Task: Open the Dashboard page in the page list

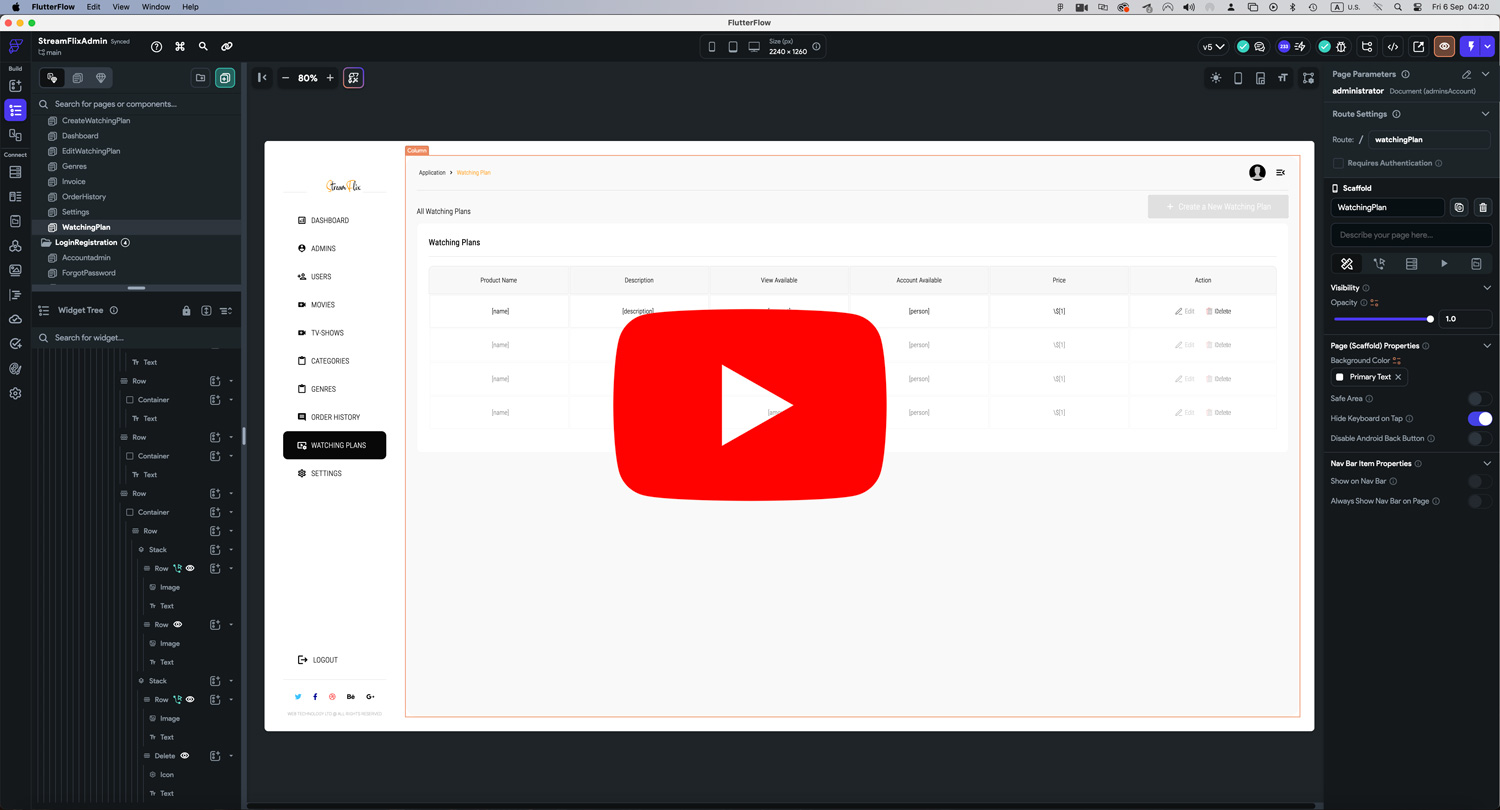Action: (80, 136)
